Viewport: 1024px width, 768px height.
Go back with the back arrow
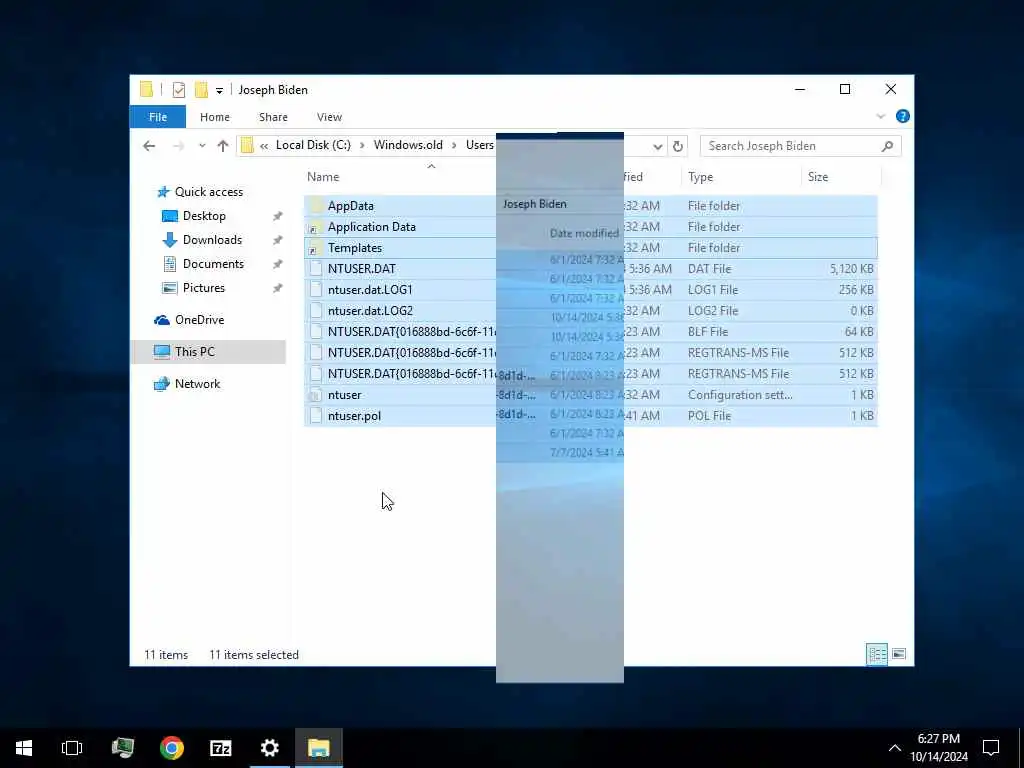[x=149, y=146]
